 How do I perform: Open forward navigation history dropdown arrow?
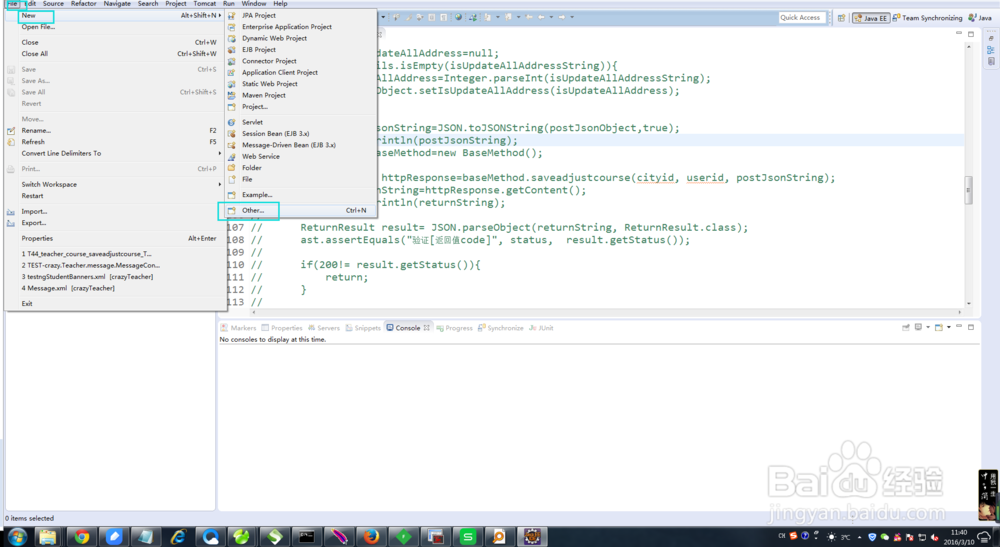click(571, 17)
